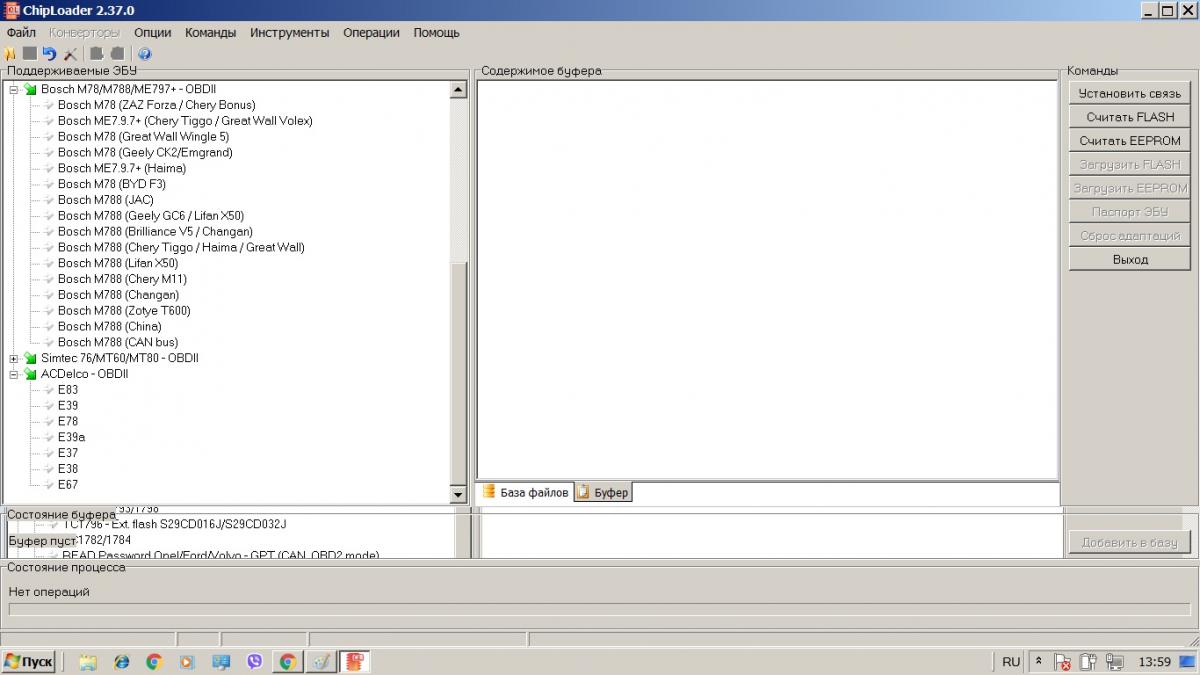Click the ECU tree scrollbar up arrow
Image resolution: width=1200 pixels, height=675 pixels.
459,89
